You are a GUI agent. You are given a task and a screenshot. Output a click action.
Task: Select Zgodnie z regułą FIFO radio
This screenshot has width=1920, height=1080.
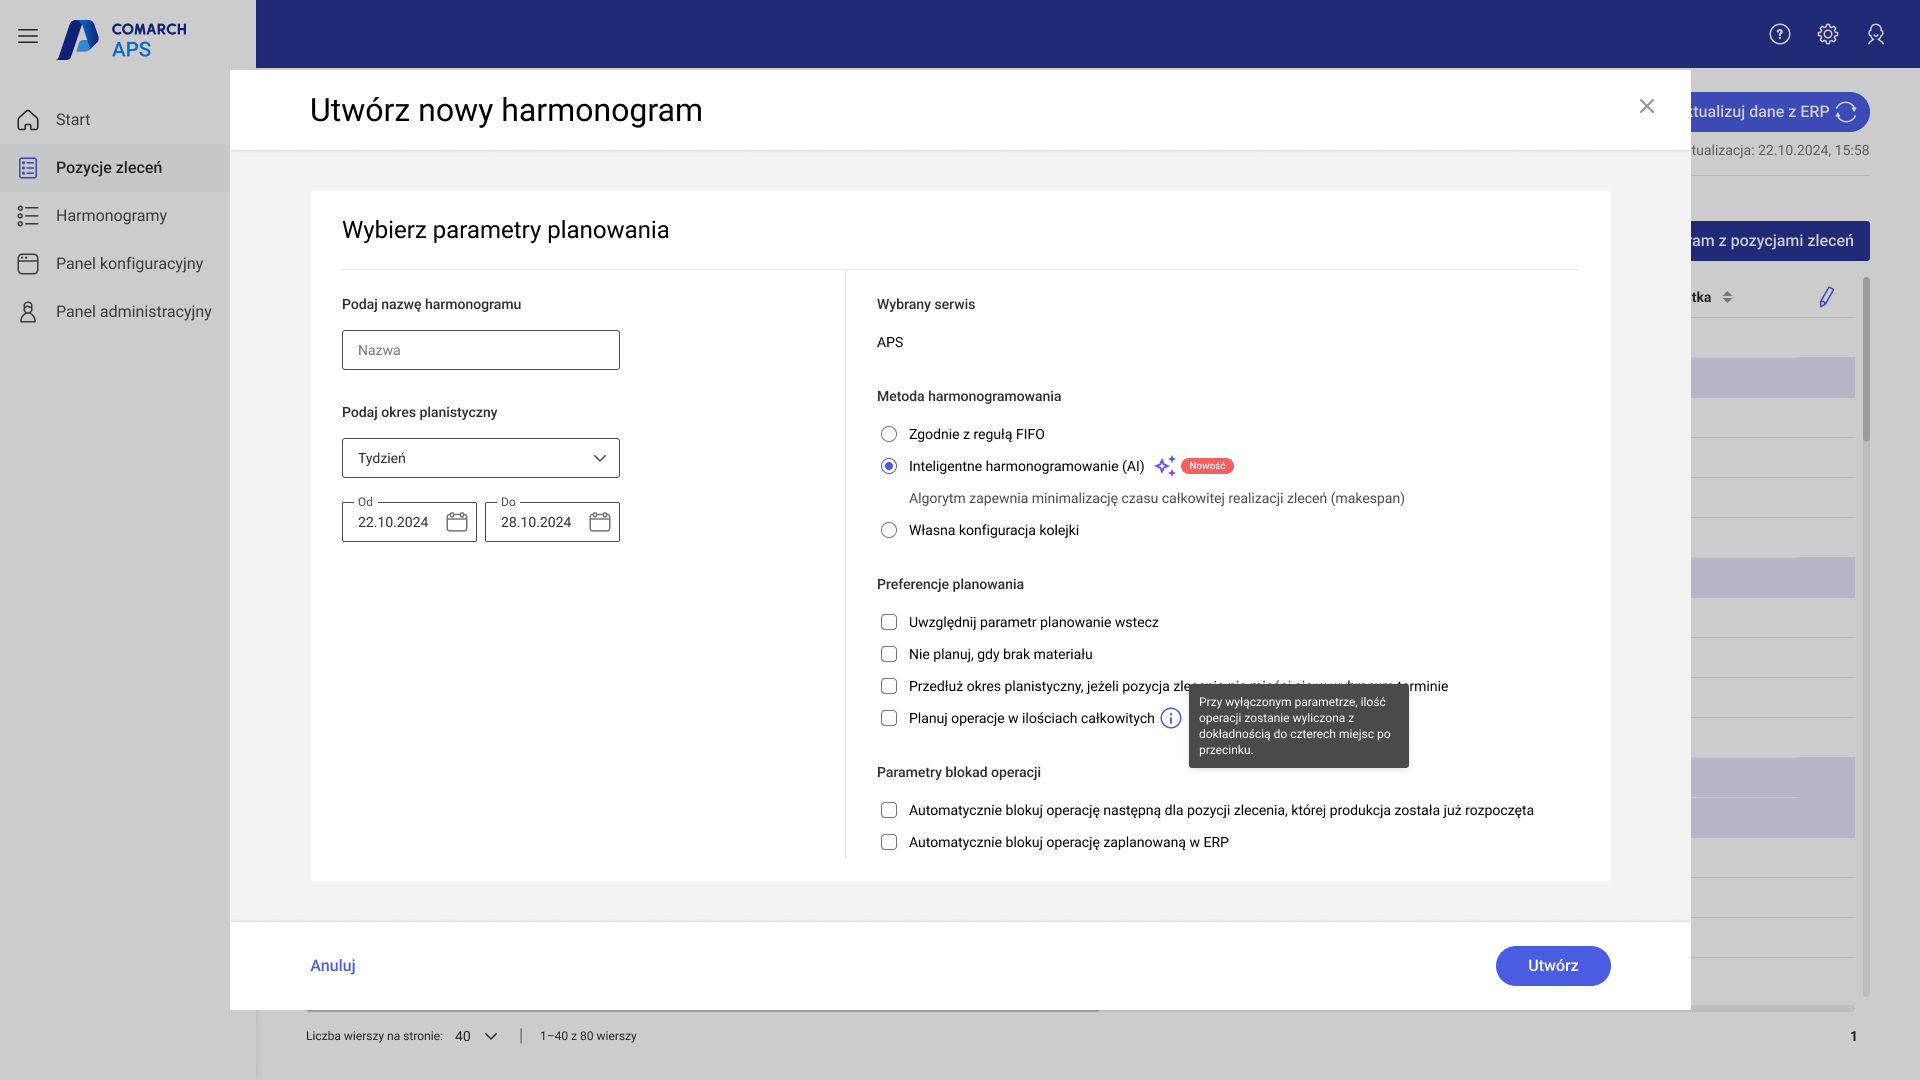coord(889,434)
